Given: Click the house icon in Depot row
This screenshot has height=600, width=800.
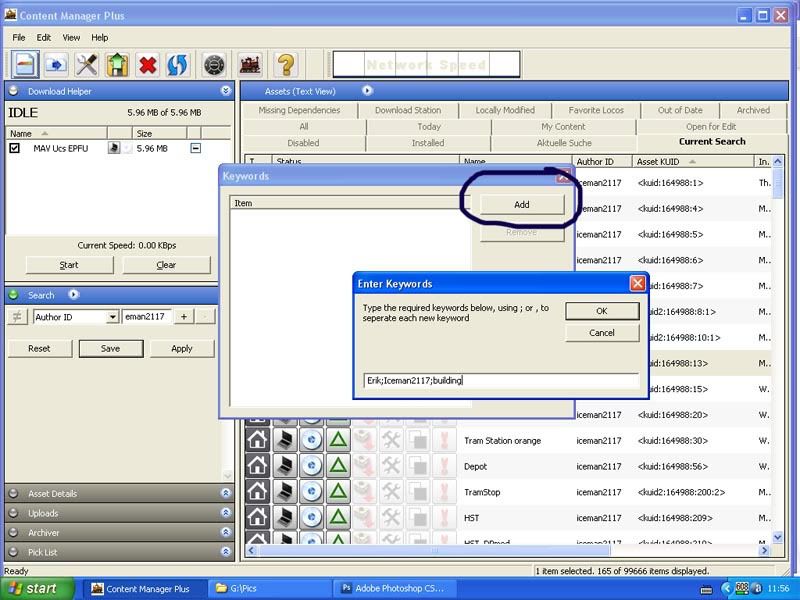Looking at the screenshot, I should (258, 465).
